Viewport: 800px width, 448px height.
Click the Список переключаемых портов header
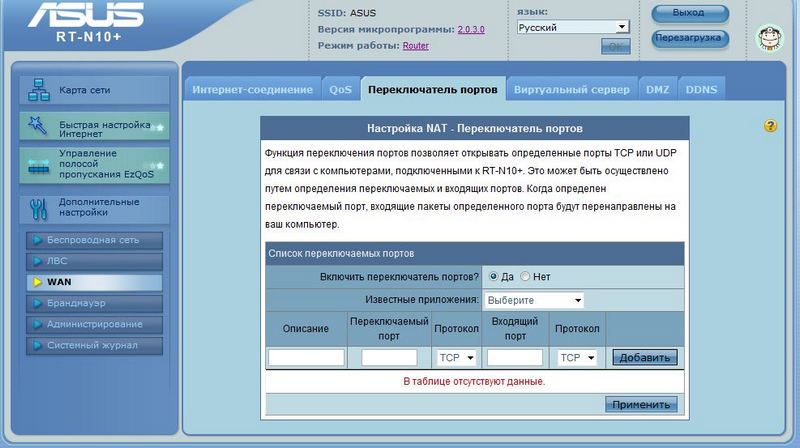pyautogui.click(x=474, y=254)
